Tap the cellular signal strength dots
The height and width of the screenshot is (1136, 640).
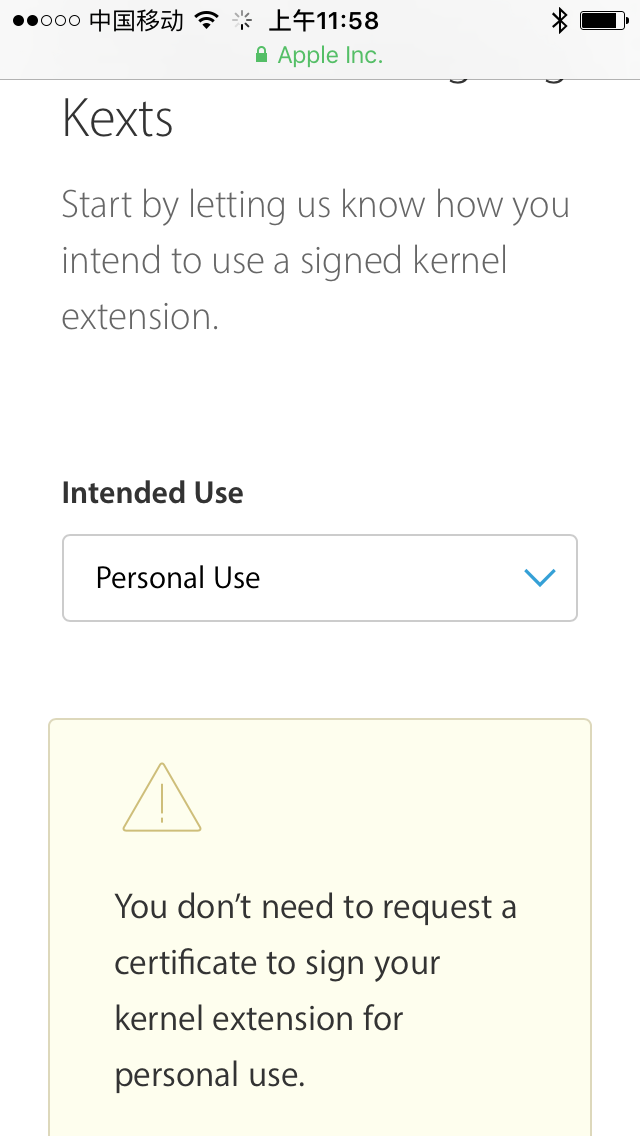[x=46, y=21]
